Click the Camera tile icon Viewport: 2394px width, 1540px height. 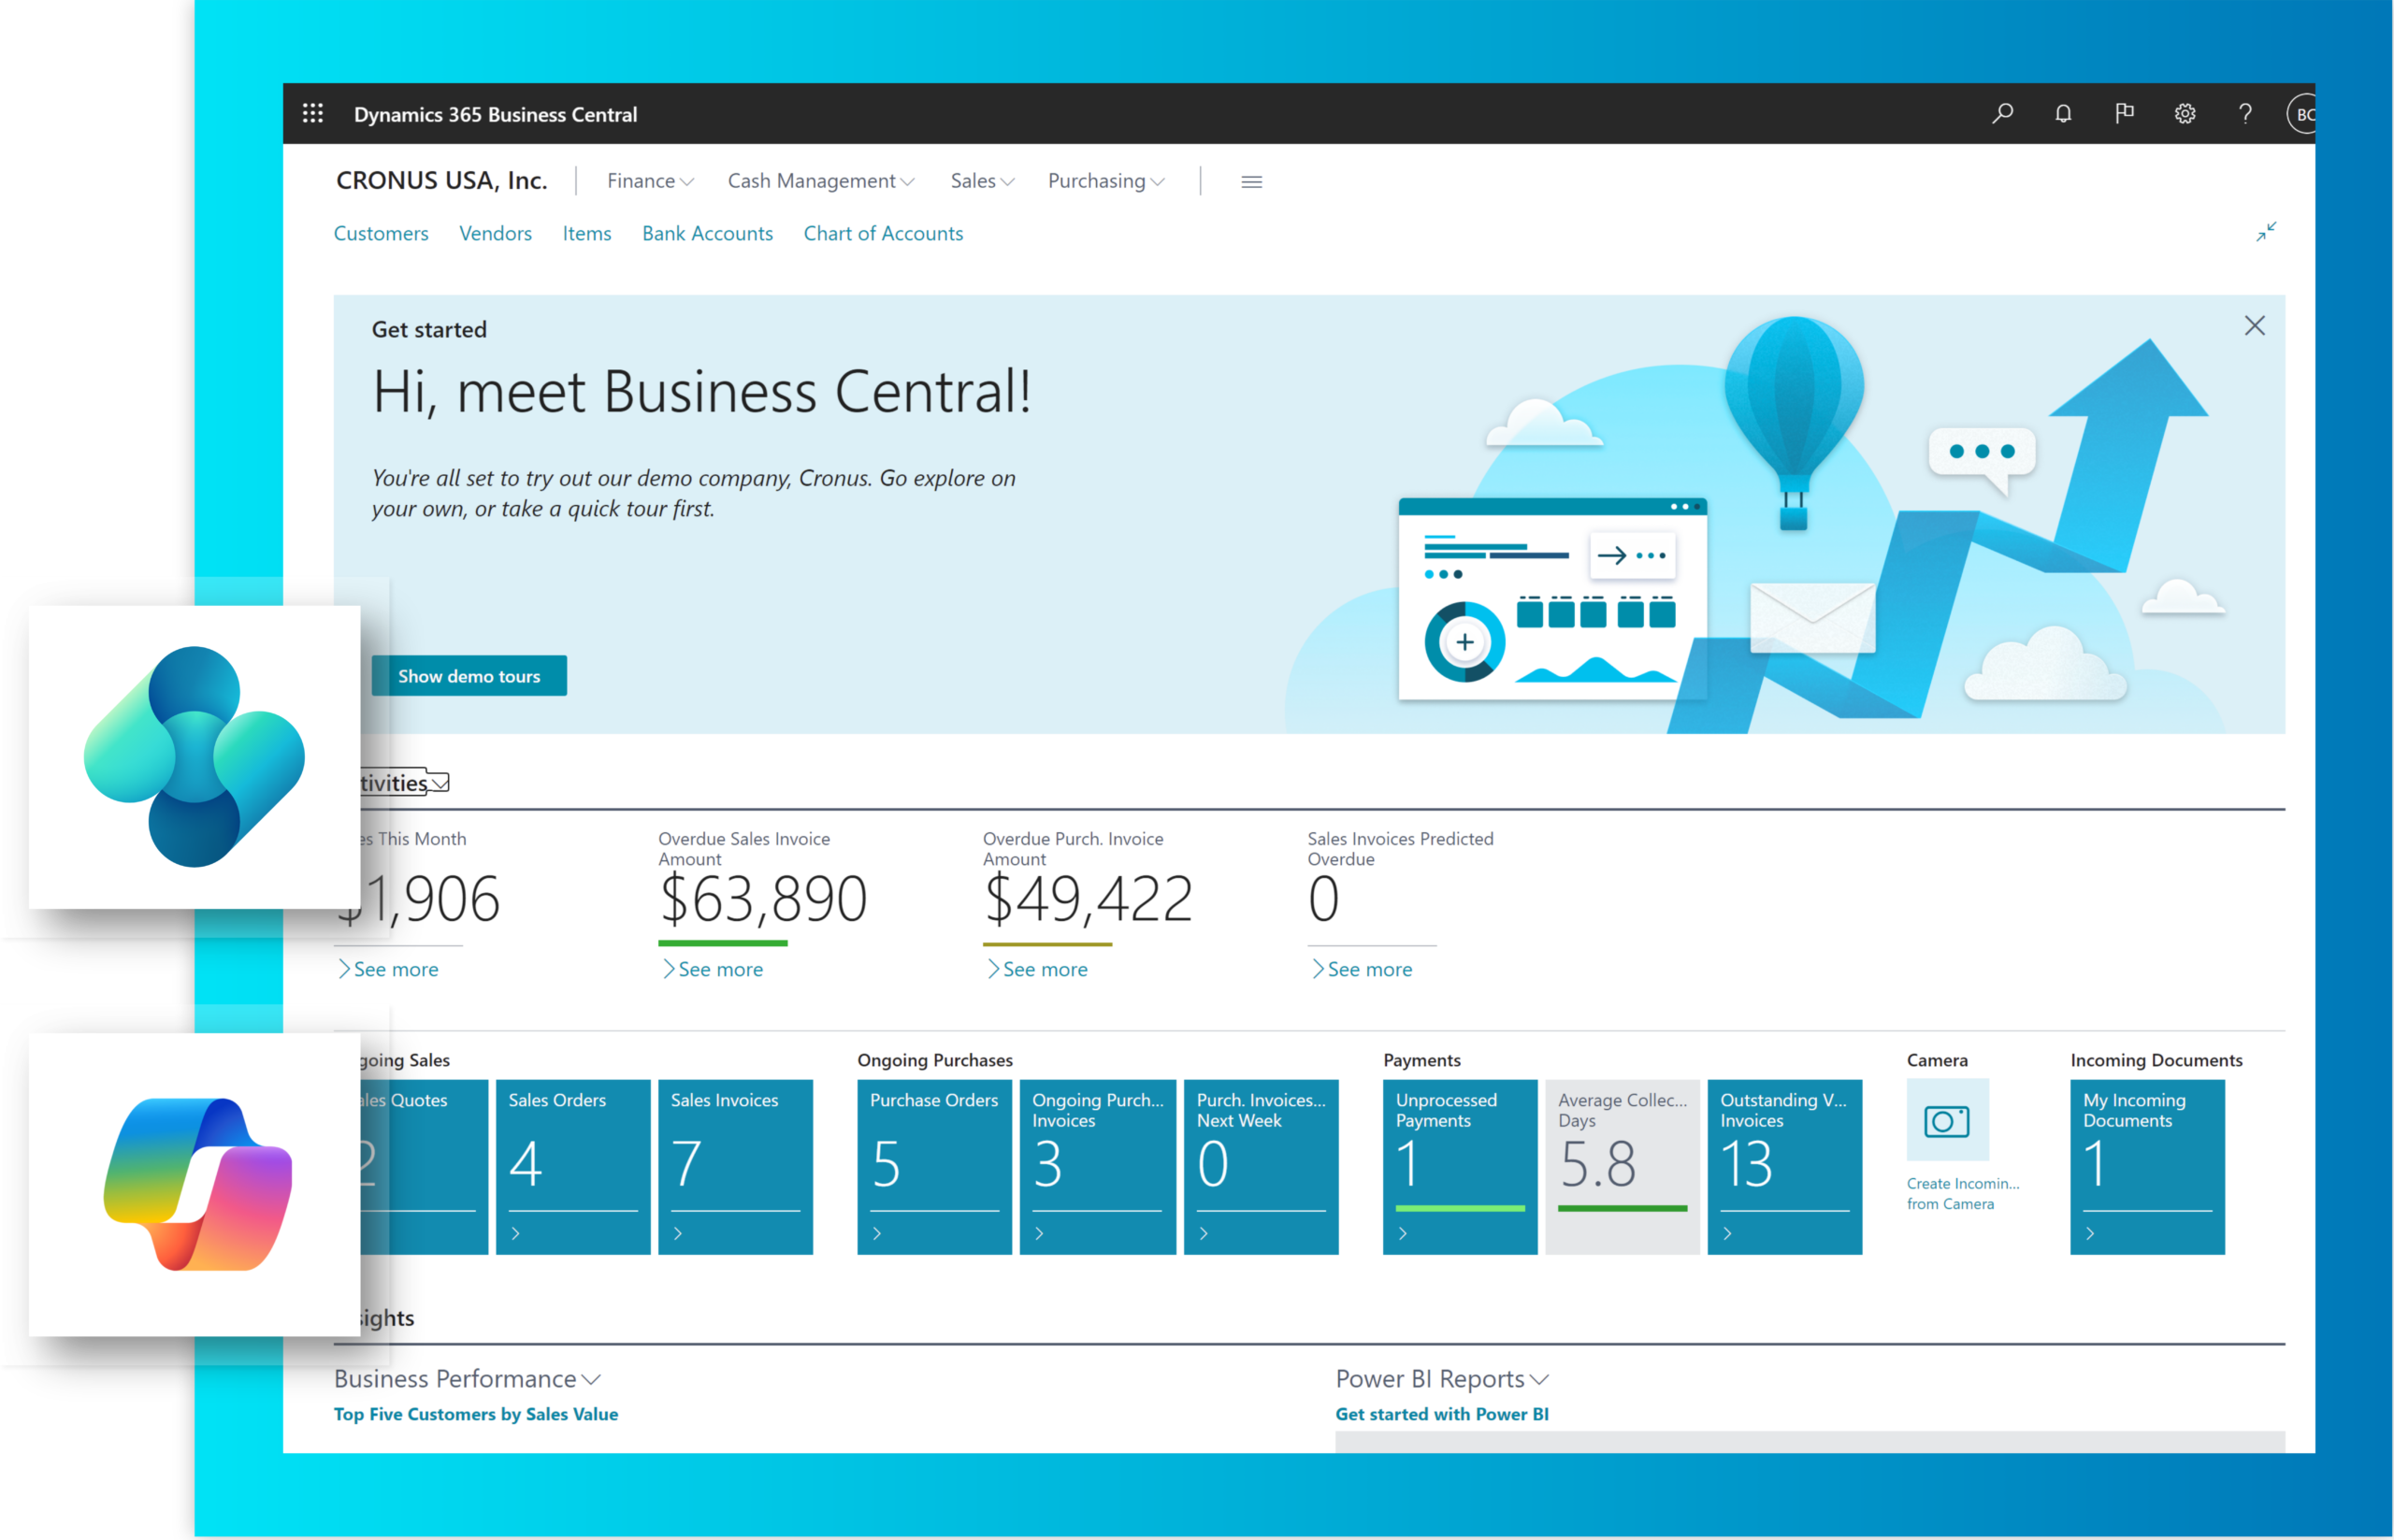tap(1946, 1119)
